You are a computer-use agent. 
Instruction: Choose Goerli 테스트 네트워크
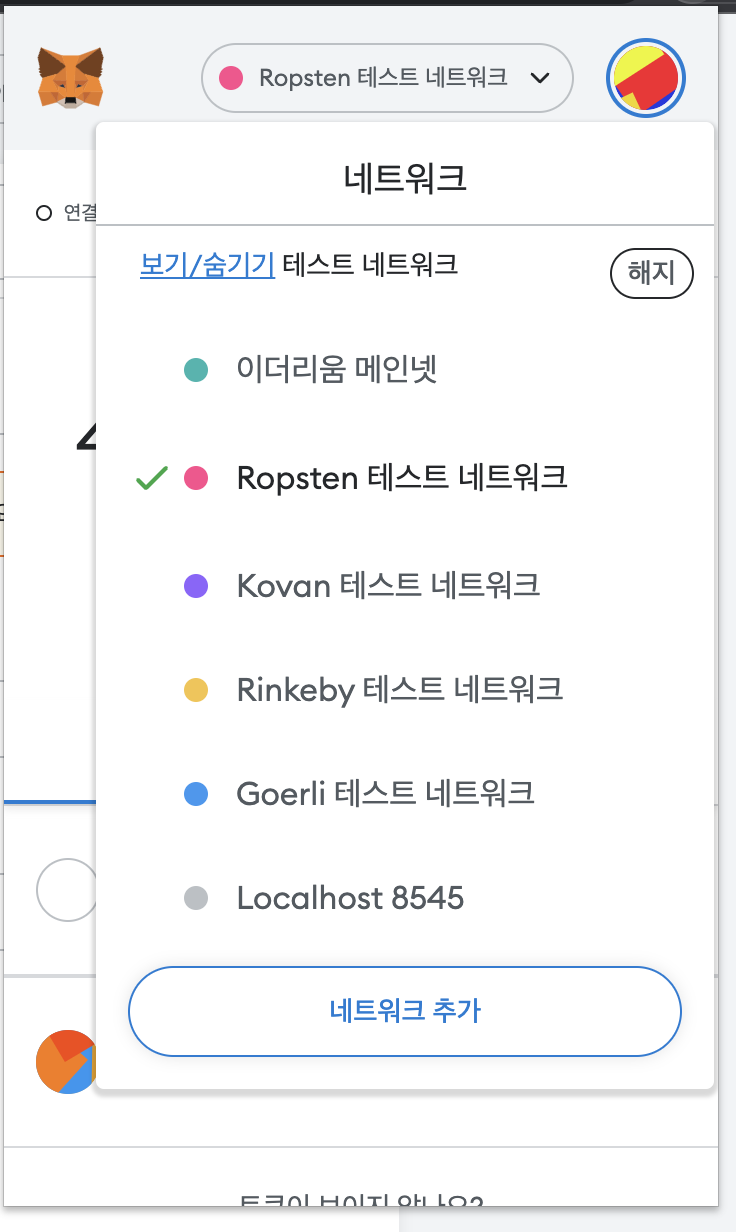click(385, 795)
